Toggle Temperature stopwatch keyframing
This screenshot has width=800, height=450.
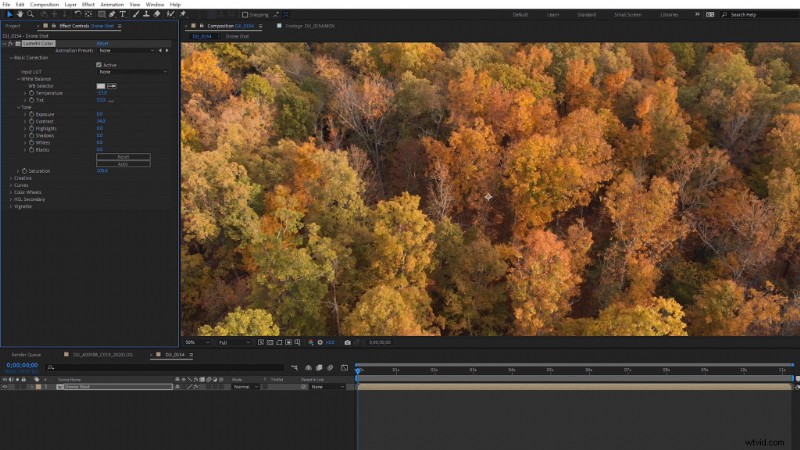32,93
